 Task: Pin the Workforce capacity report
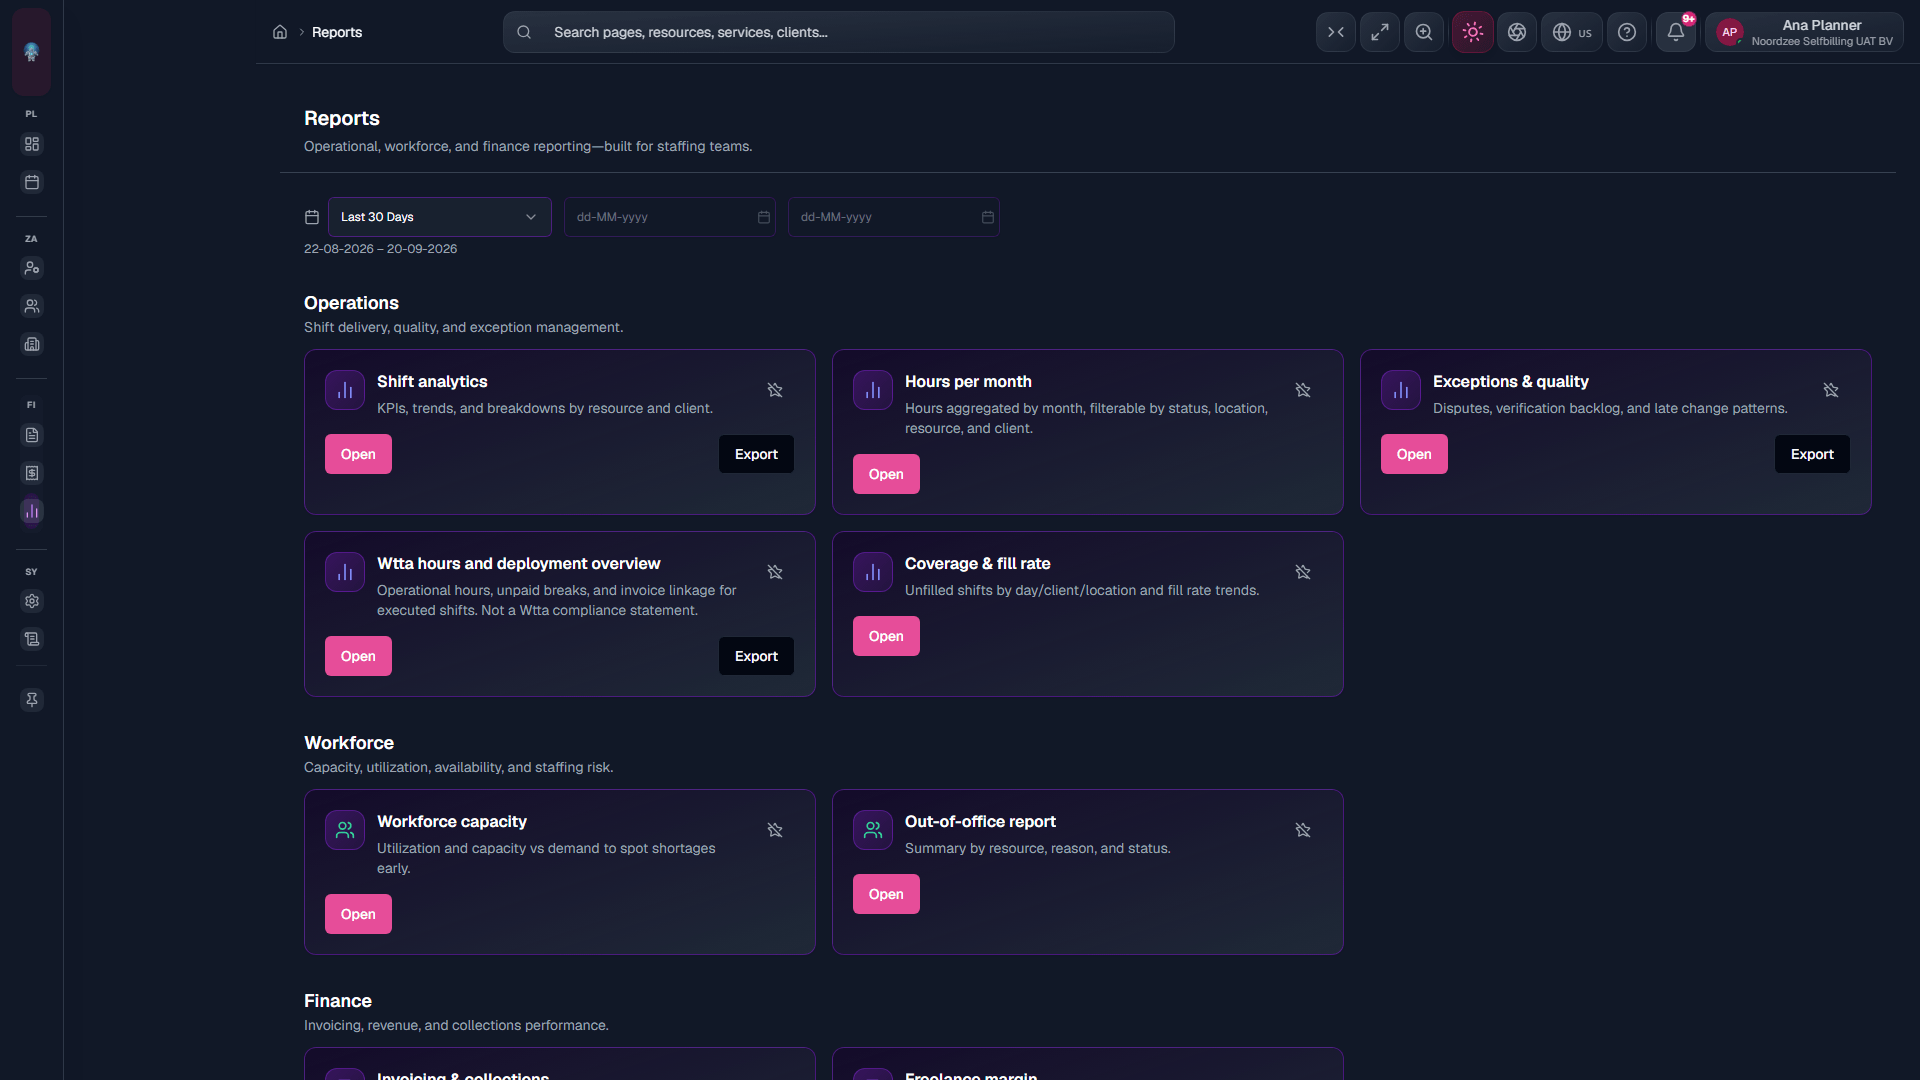775,830
